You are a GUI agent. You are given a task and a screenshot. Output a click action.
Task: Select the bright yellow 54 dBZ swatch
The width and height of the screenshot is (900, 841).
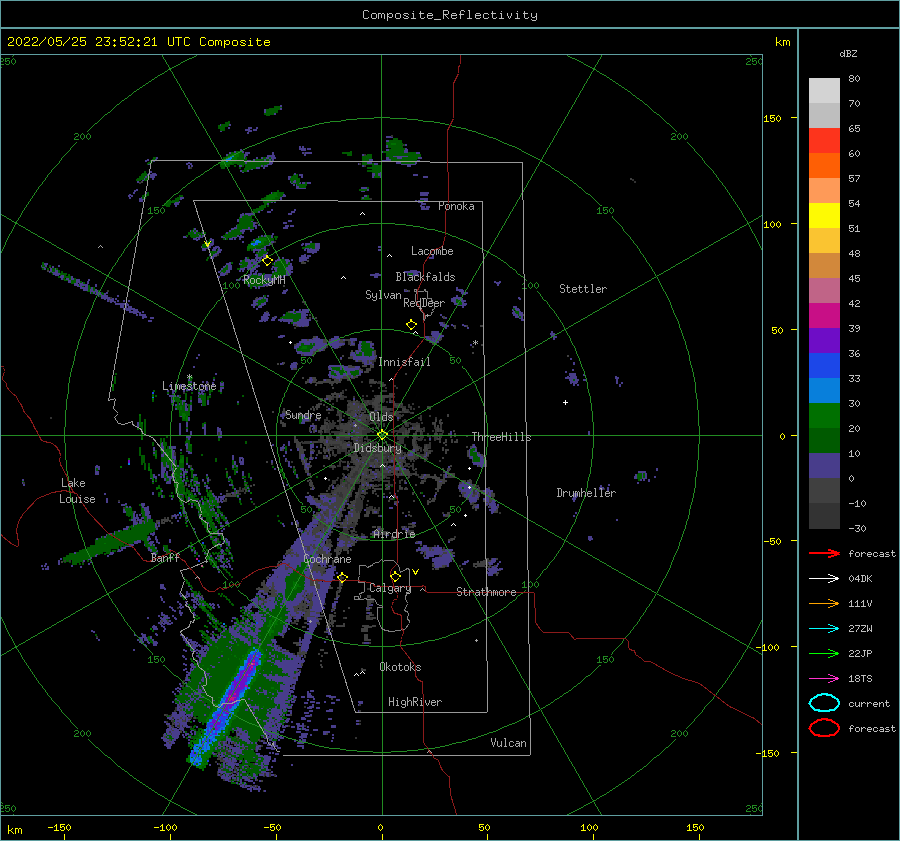tap(824, 215)
